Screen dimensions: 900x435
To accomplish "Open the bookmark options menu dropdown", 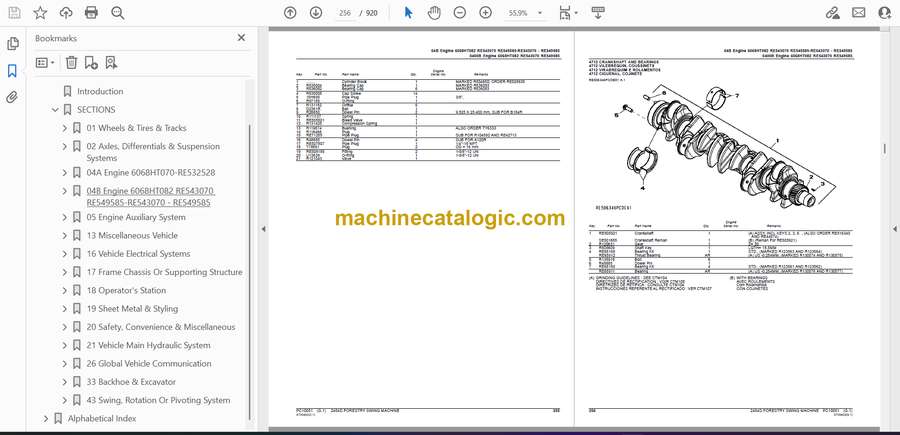I will click(45, 63).
